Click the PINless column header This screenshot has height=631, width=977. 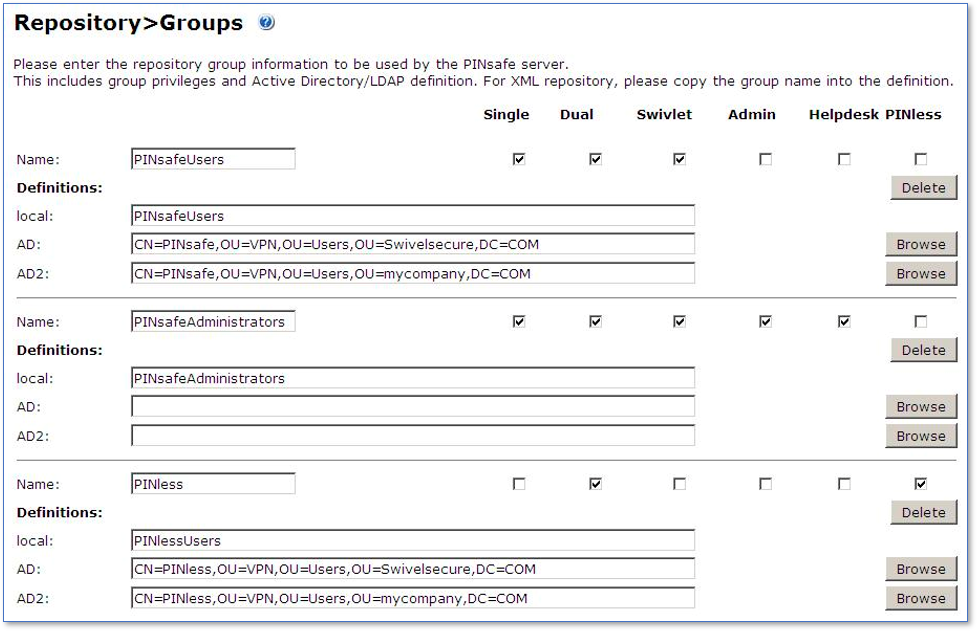913,115
